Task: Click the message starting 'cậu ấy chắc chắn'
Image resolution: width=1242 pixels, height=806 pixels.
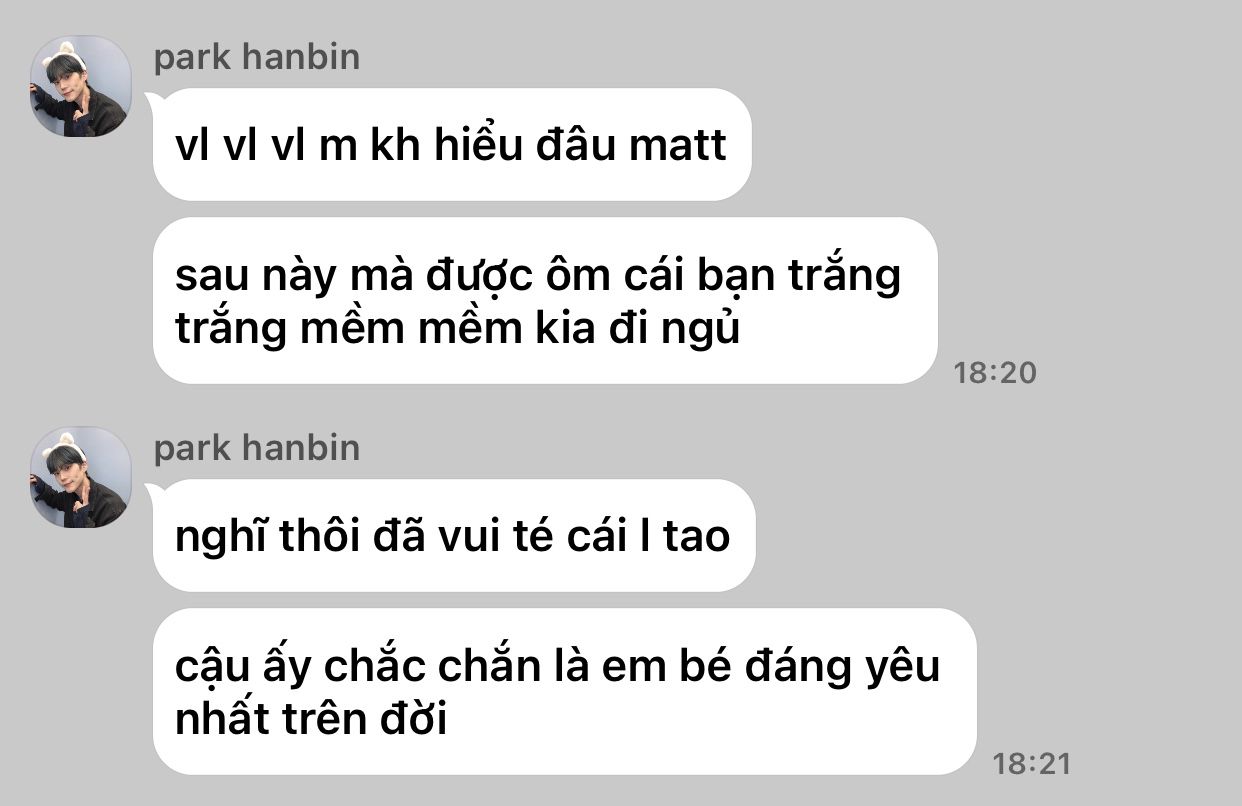Action: 564,691
